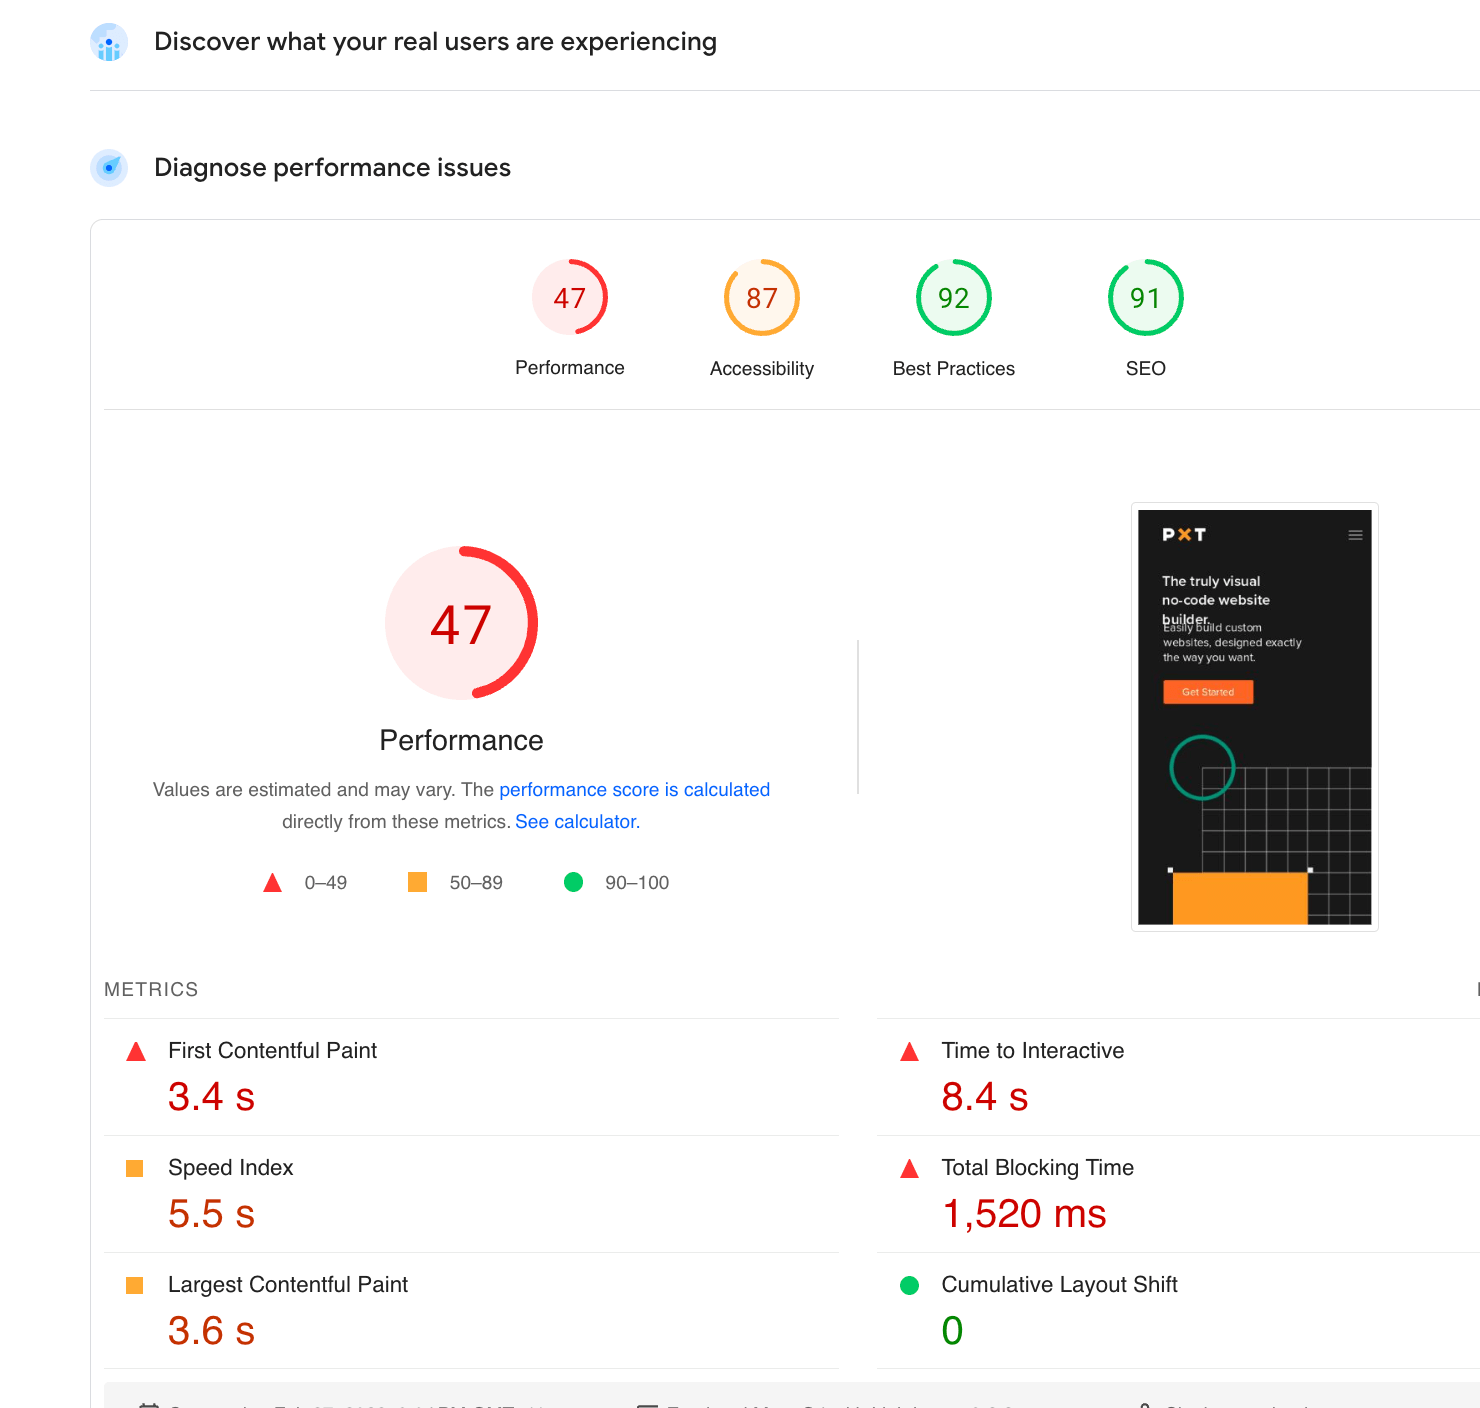The width and height of the screenshot is (1480, 1408).
Task: Click the red triangle beside Time to Interactive
Action: 909,1051
